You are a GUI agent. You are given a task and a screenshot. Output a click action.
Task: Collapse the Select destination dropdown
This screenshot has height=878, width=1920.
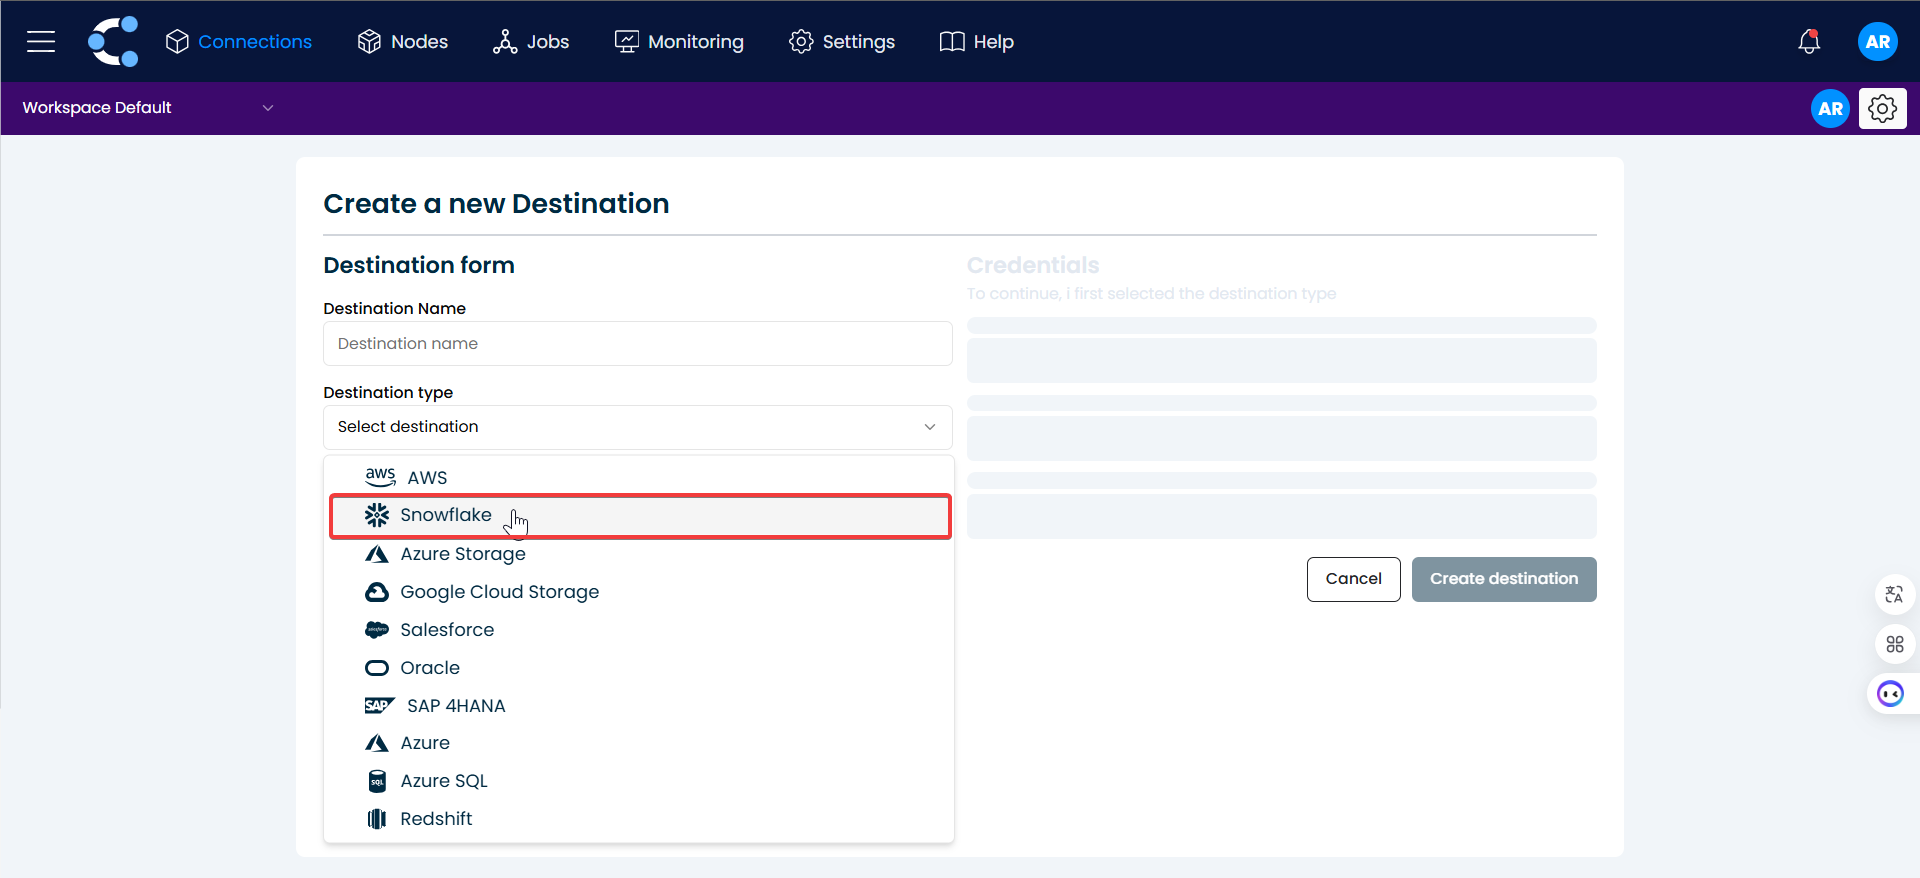click(637, 427)
